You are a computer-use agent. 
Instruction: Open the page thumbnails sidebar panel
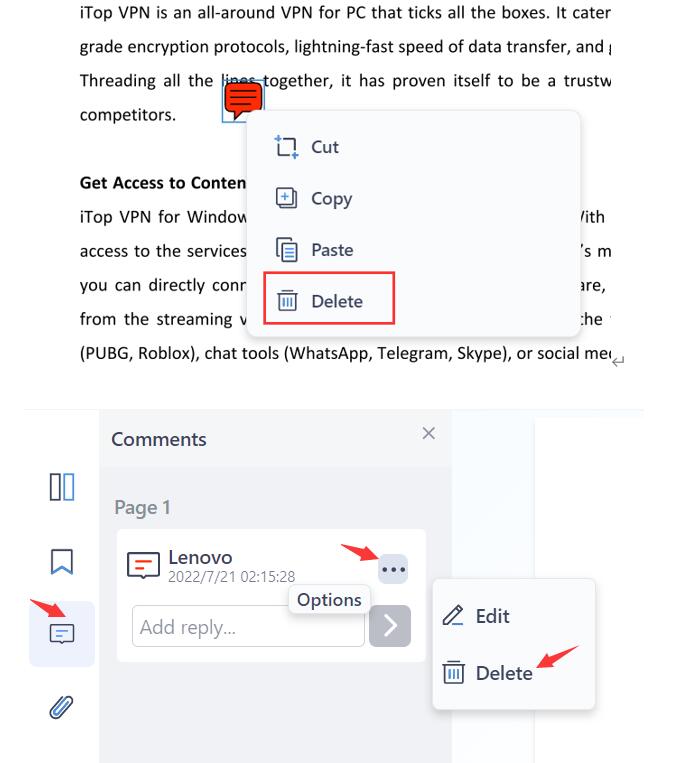(62, 487)
